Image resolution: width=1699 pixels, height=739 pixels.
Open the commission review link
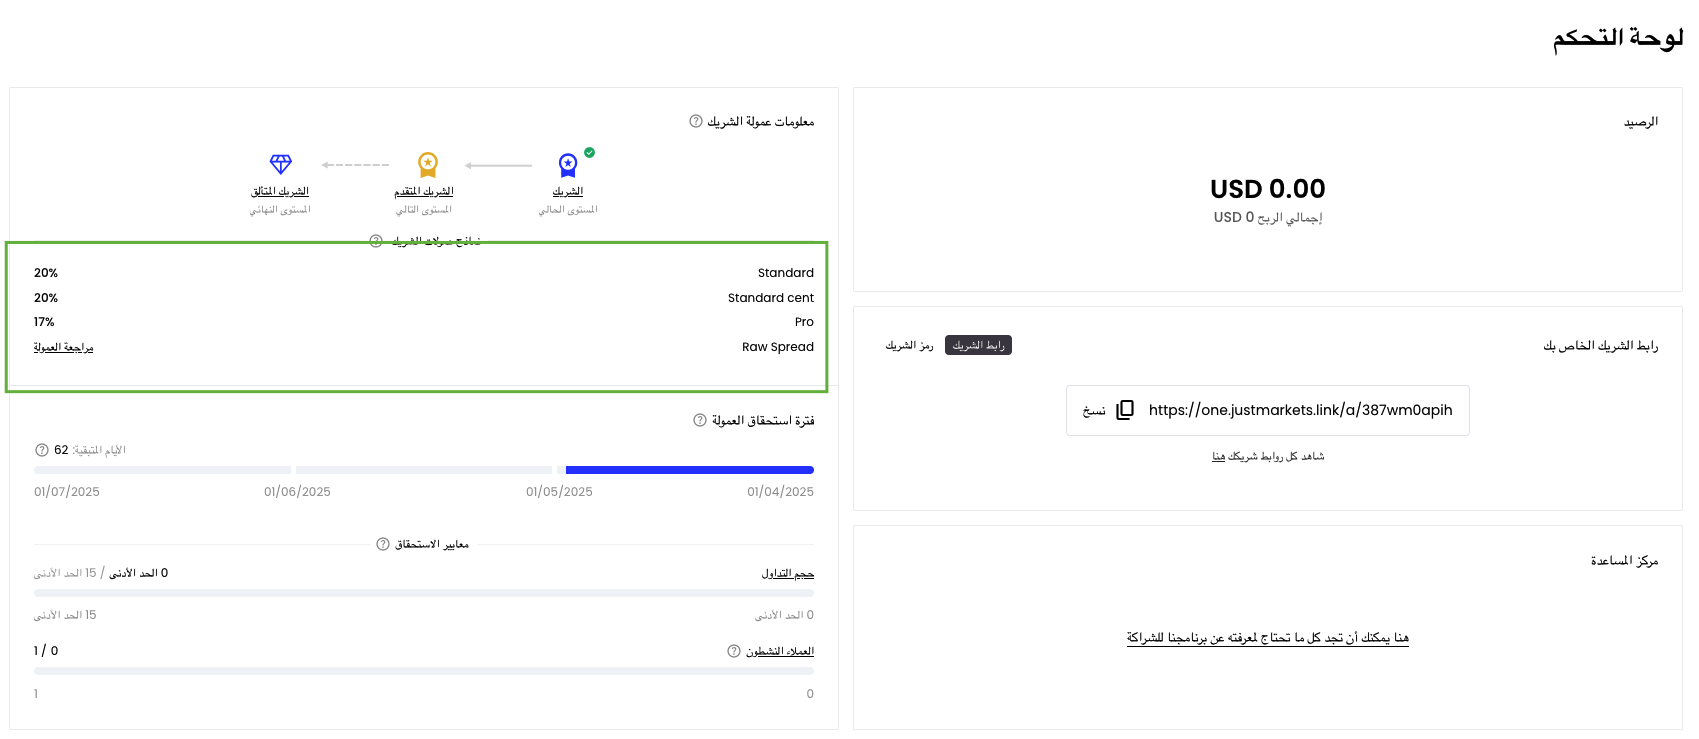coord(63,347)
